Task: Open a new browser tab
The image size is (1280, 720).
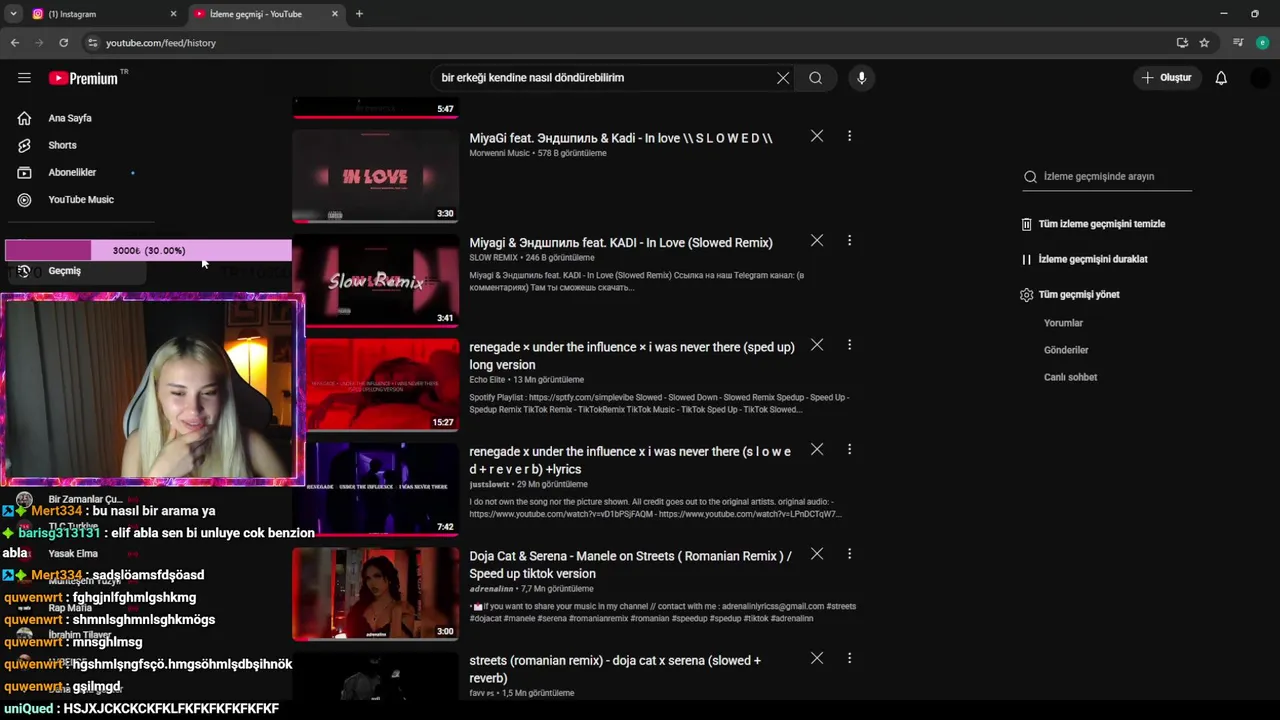Action: [x=359, y=14]
